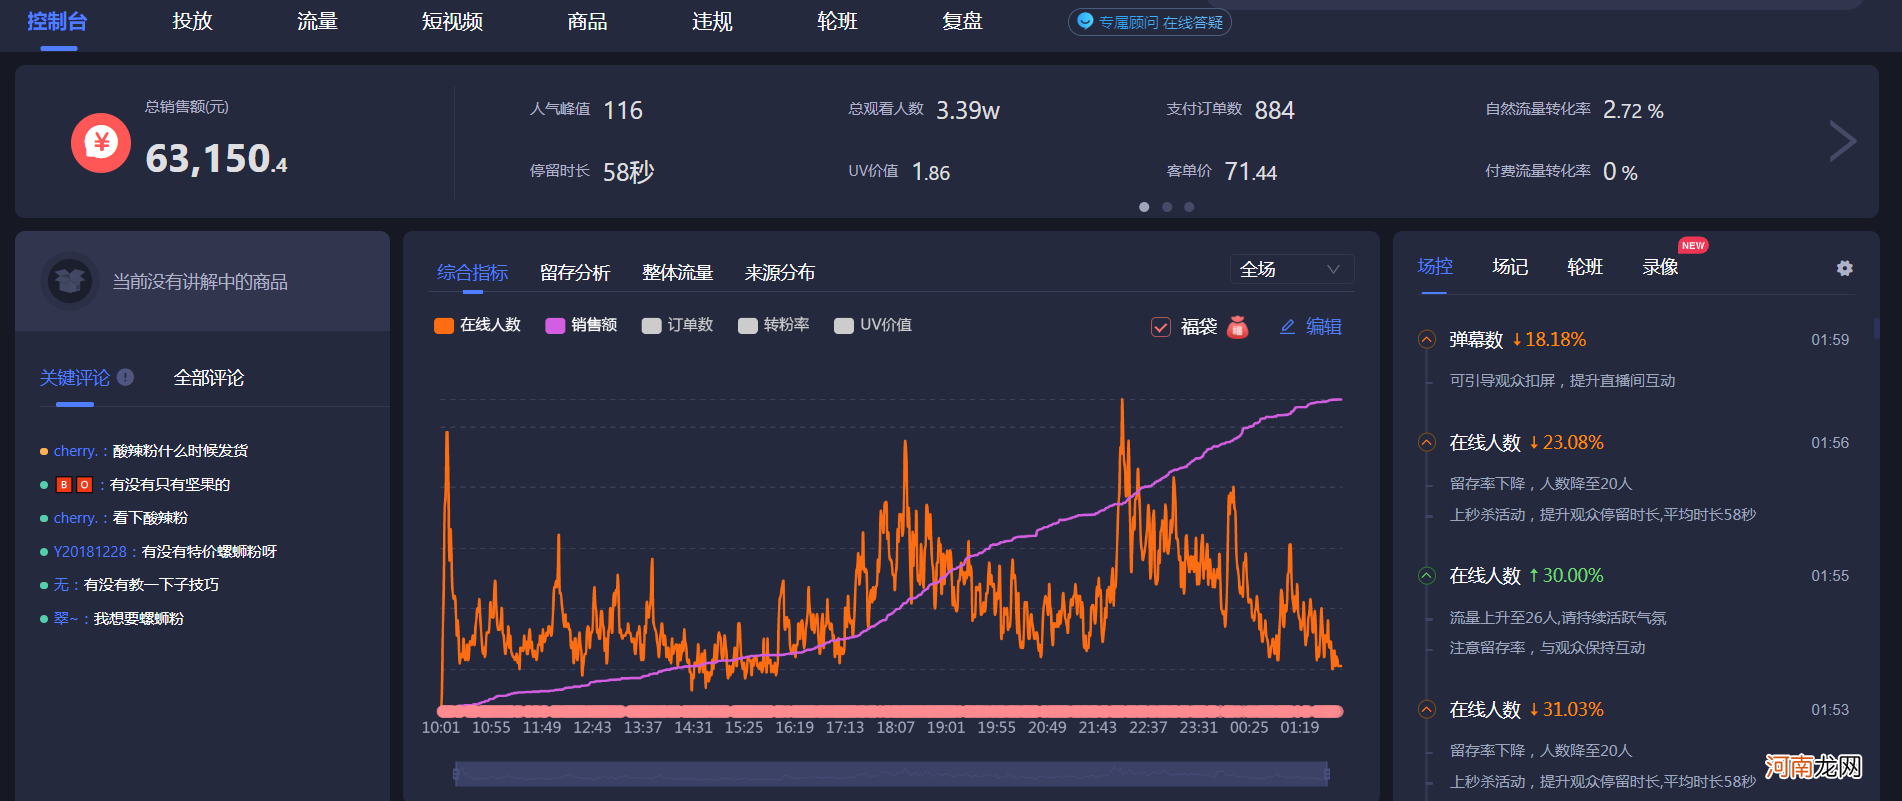This screenshot has width=1902, height=801.
Task: Open the 轮班 top navigation tab
Action: tap(837, 21)
